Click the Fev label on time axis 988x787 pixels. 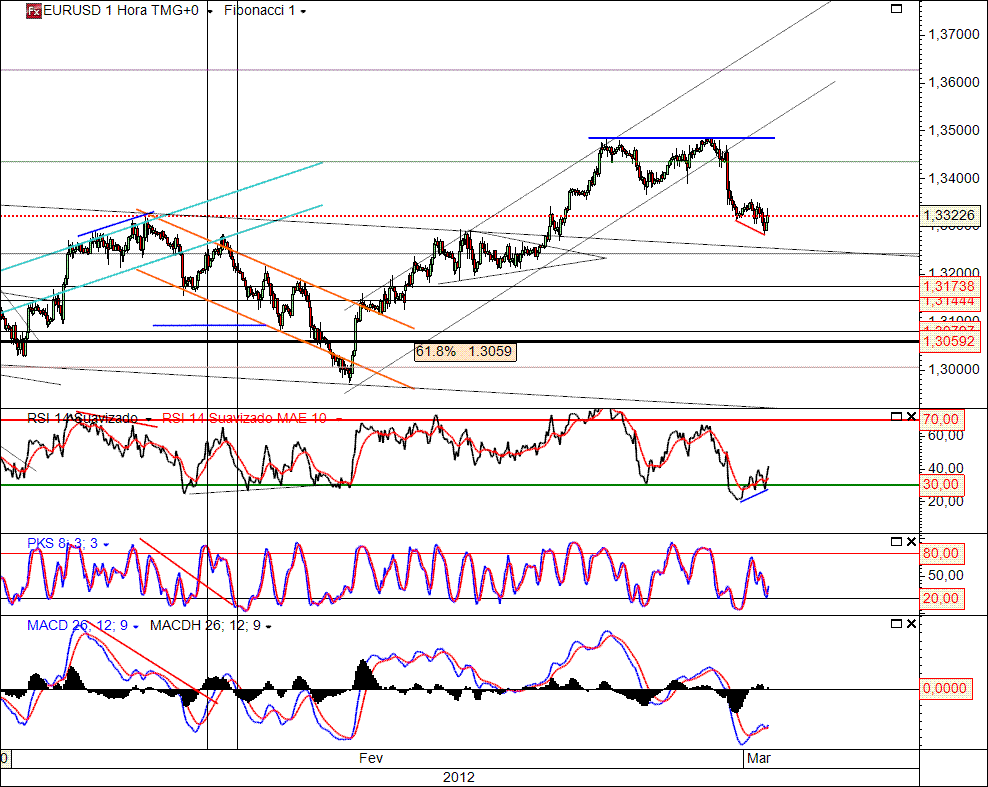[x=370, y=758]
